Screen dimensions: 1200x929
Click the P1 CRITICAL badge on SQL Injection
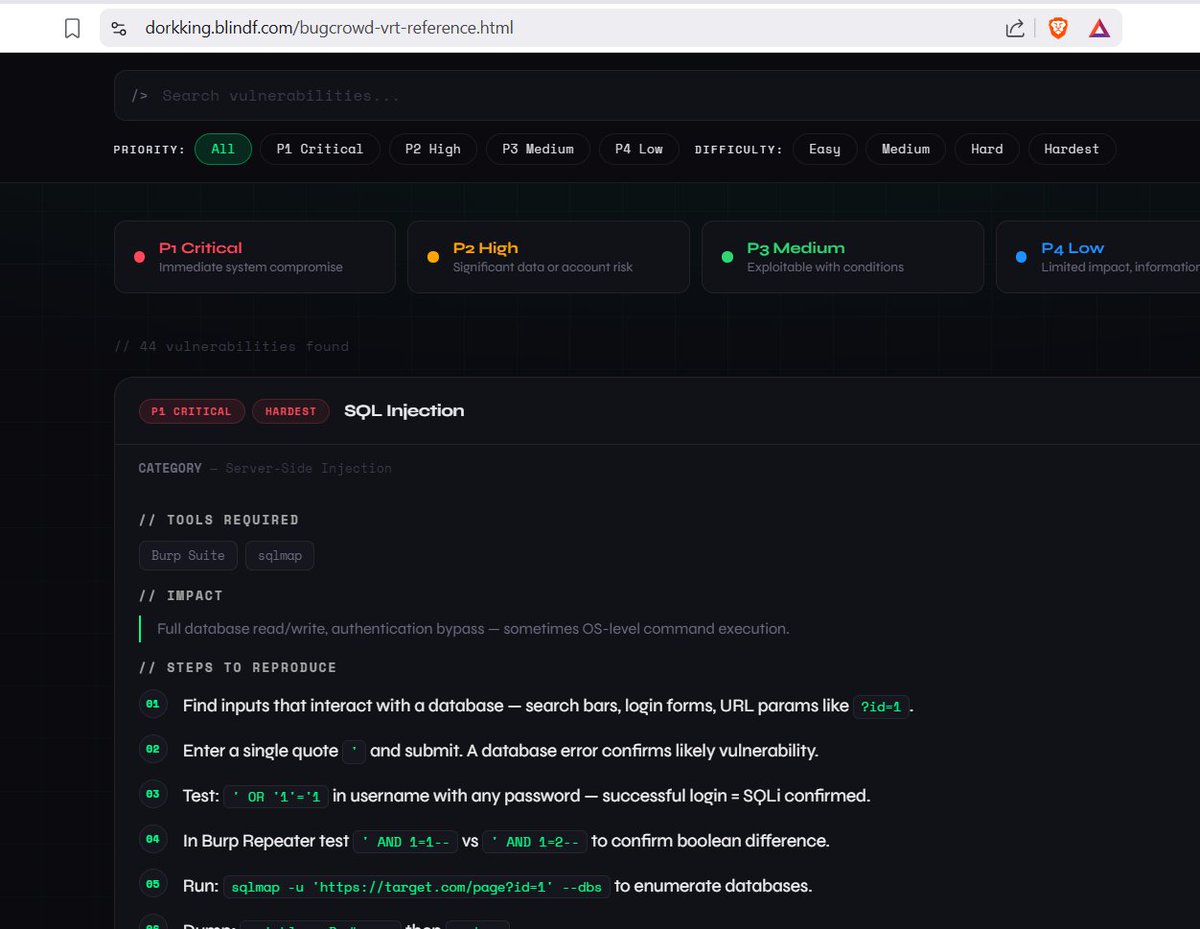pos(191,411)
